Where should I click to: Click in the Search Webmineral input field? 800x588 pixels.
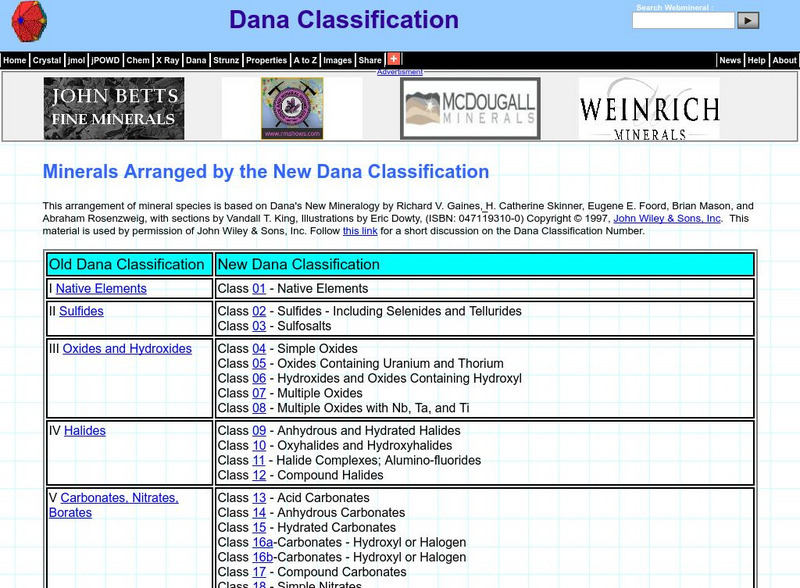click(683, 20)
